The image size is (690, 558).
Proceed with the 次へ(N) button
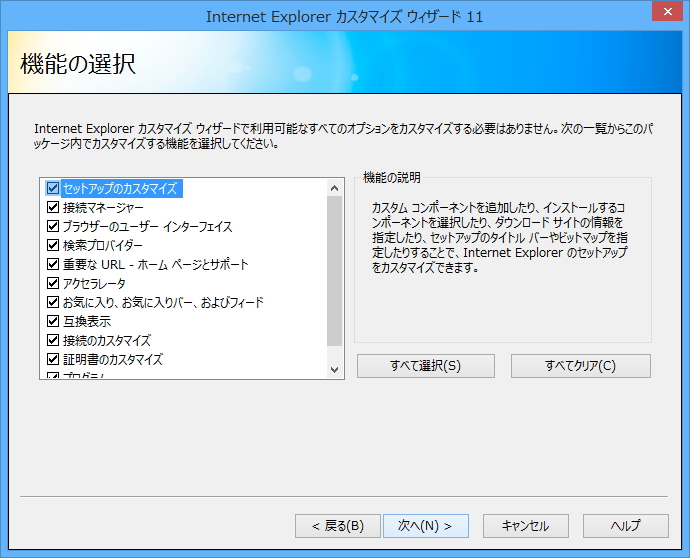(x=426, y=526)
